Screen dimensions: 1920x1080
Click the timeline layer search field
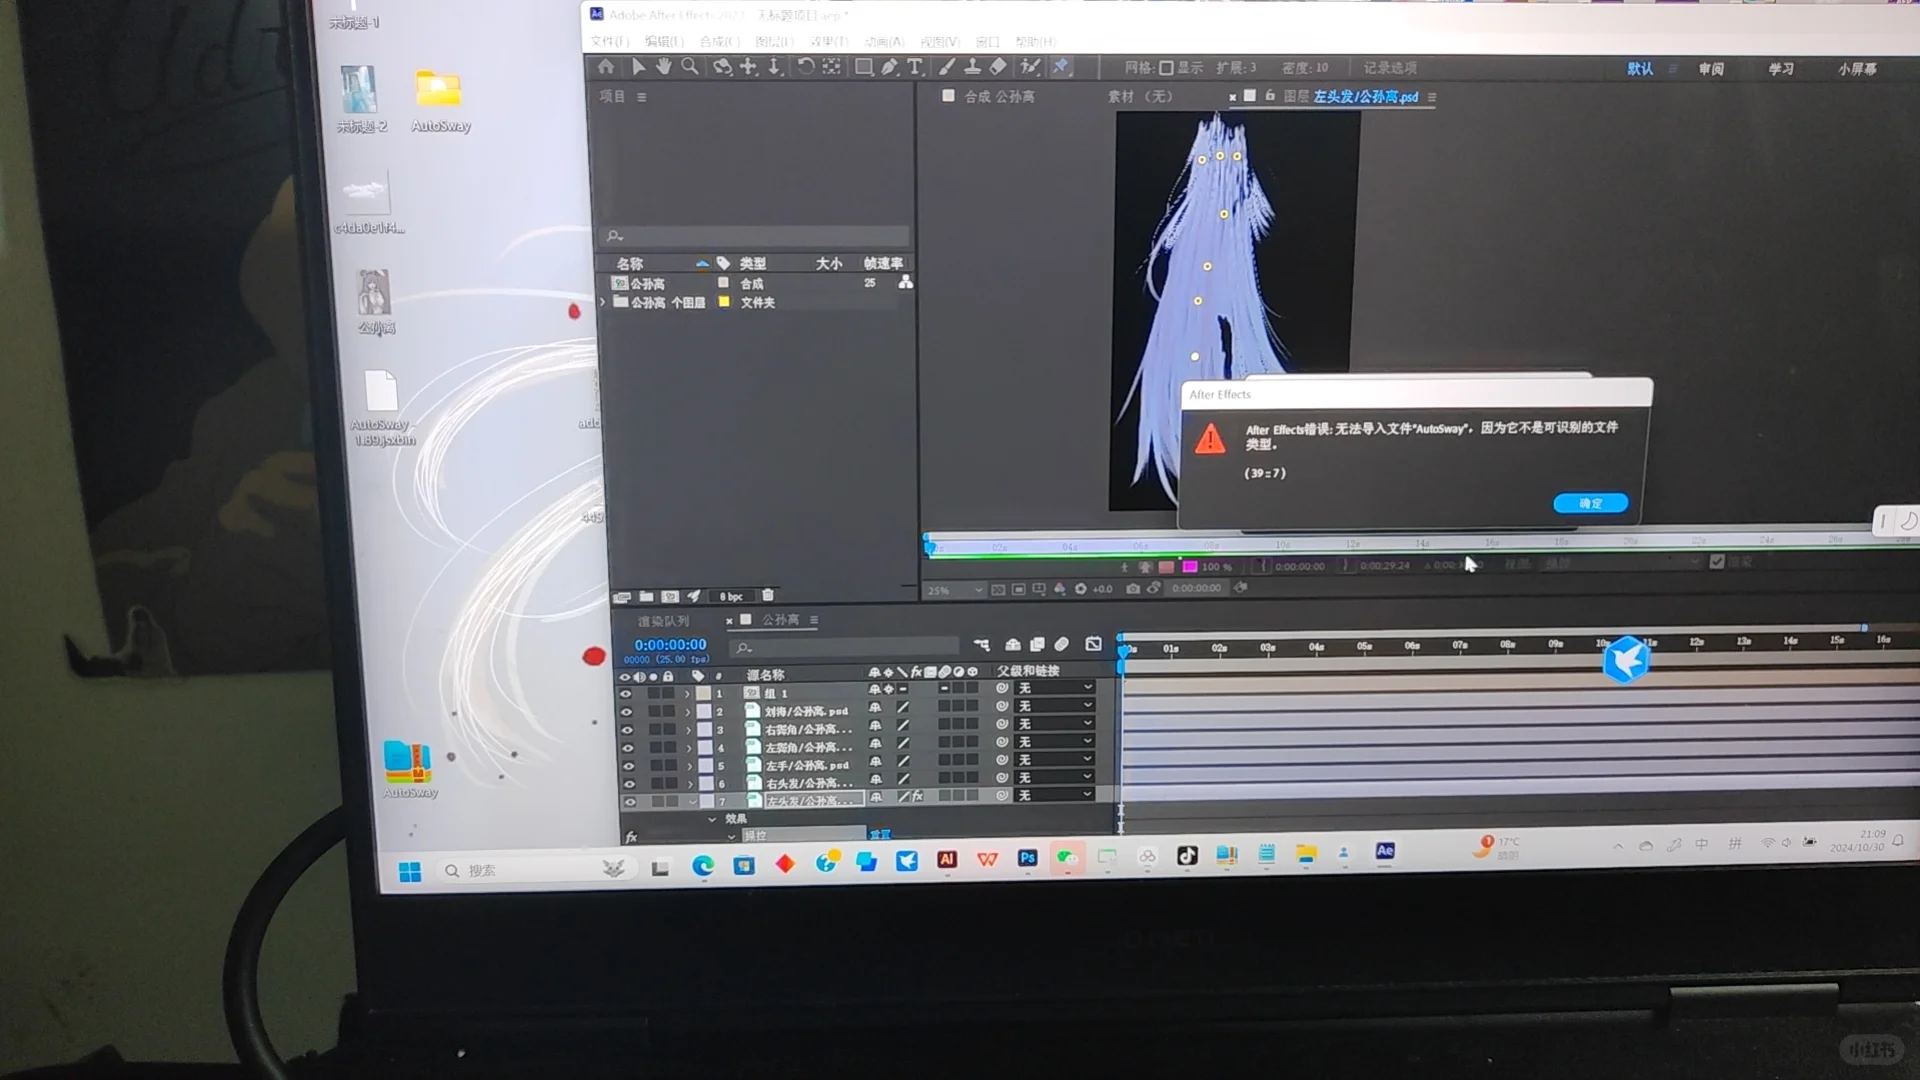click(845, 648)
